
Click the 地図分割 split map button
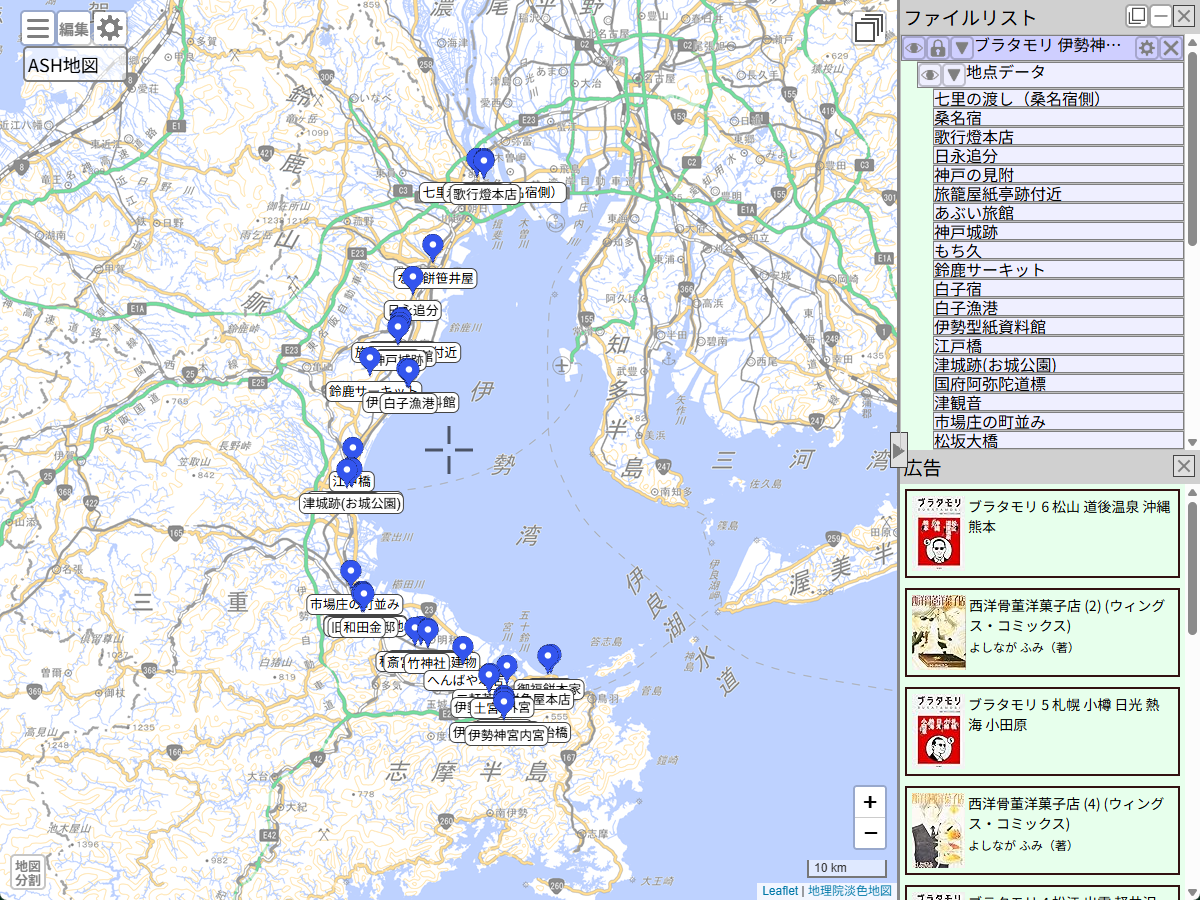click(x=28, y=872)
